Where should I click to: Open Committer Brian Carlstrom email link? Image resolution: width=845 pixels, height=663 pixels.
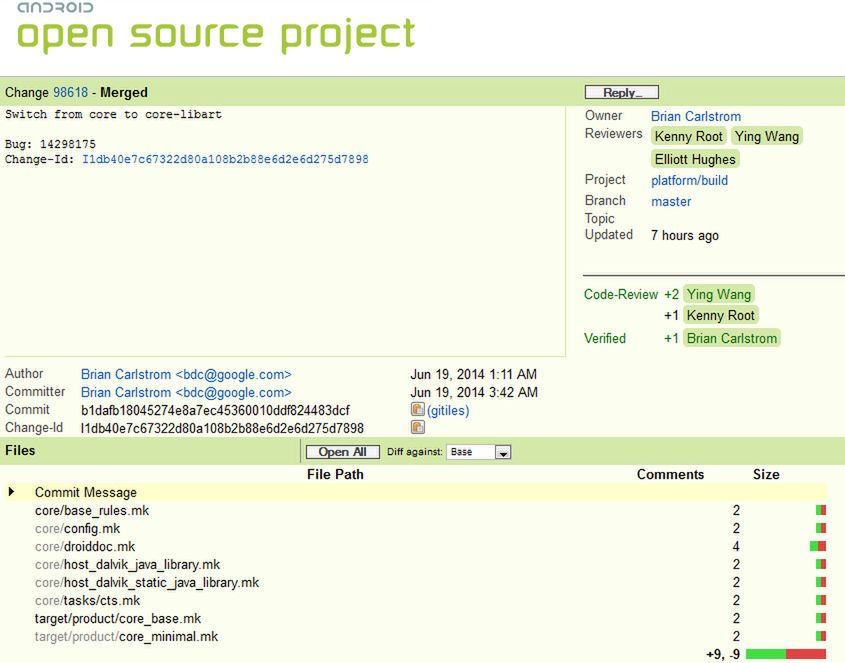[x=186, y=392]
